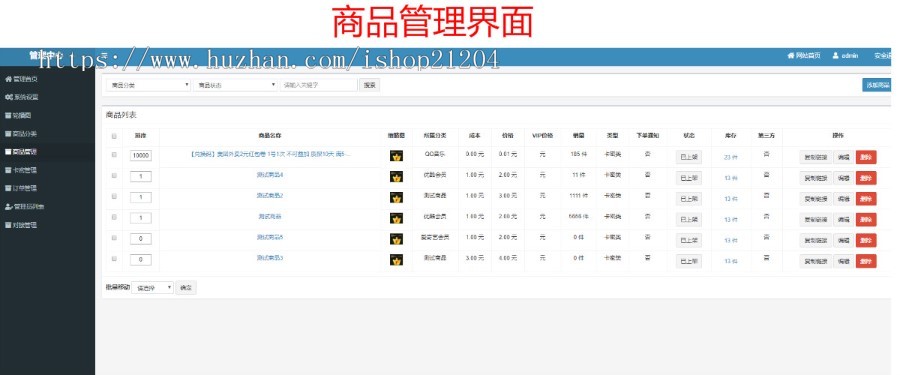Check the checkbox for the 6666 件 row
This screenshot has height=375, width=900.
[x=114, y=217]
